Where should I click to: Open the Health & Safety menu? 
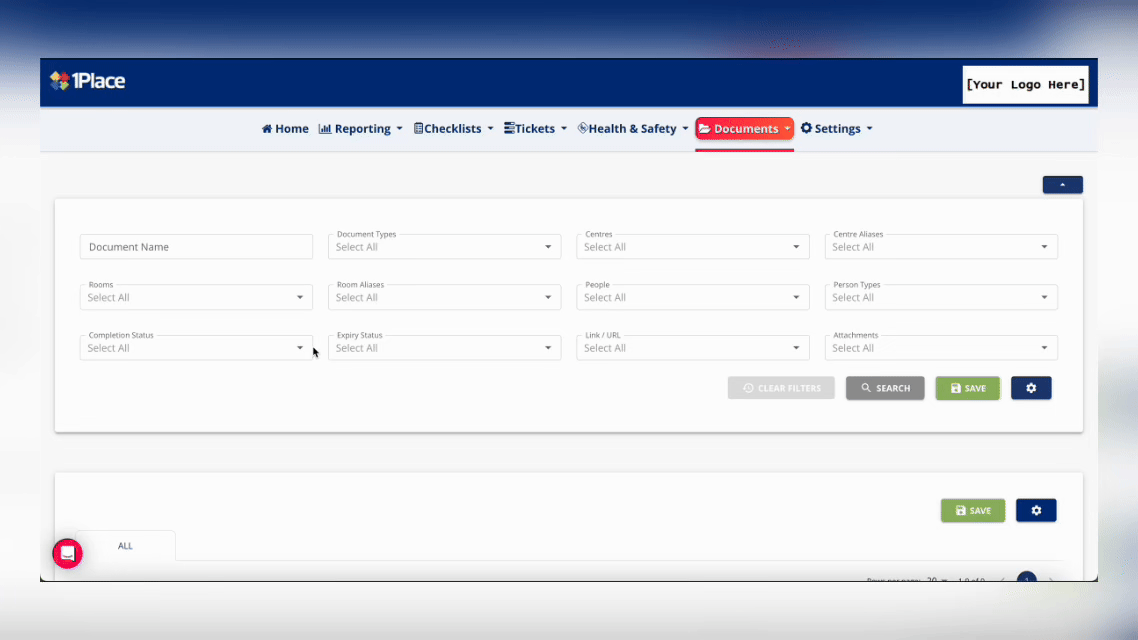click(x=633, y=129)
